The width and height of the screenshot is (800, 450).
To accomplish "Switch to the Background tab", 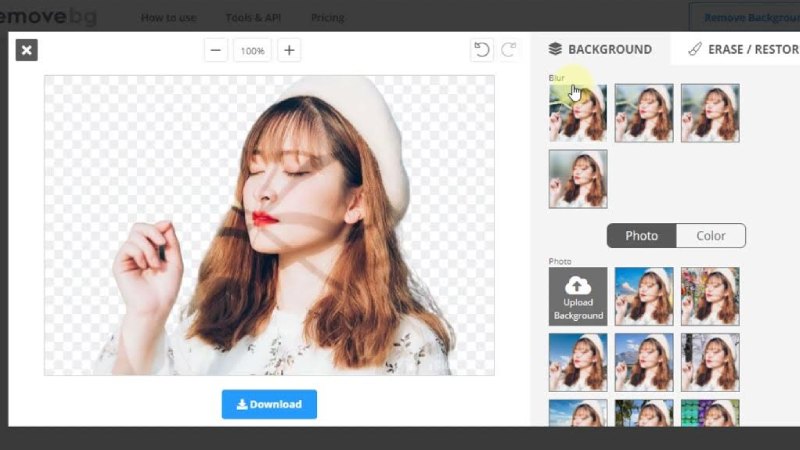I will (600, 49).
